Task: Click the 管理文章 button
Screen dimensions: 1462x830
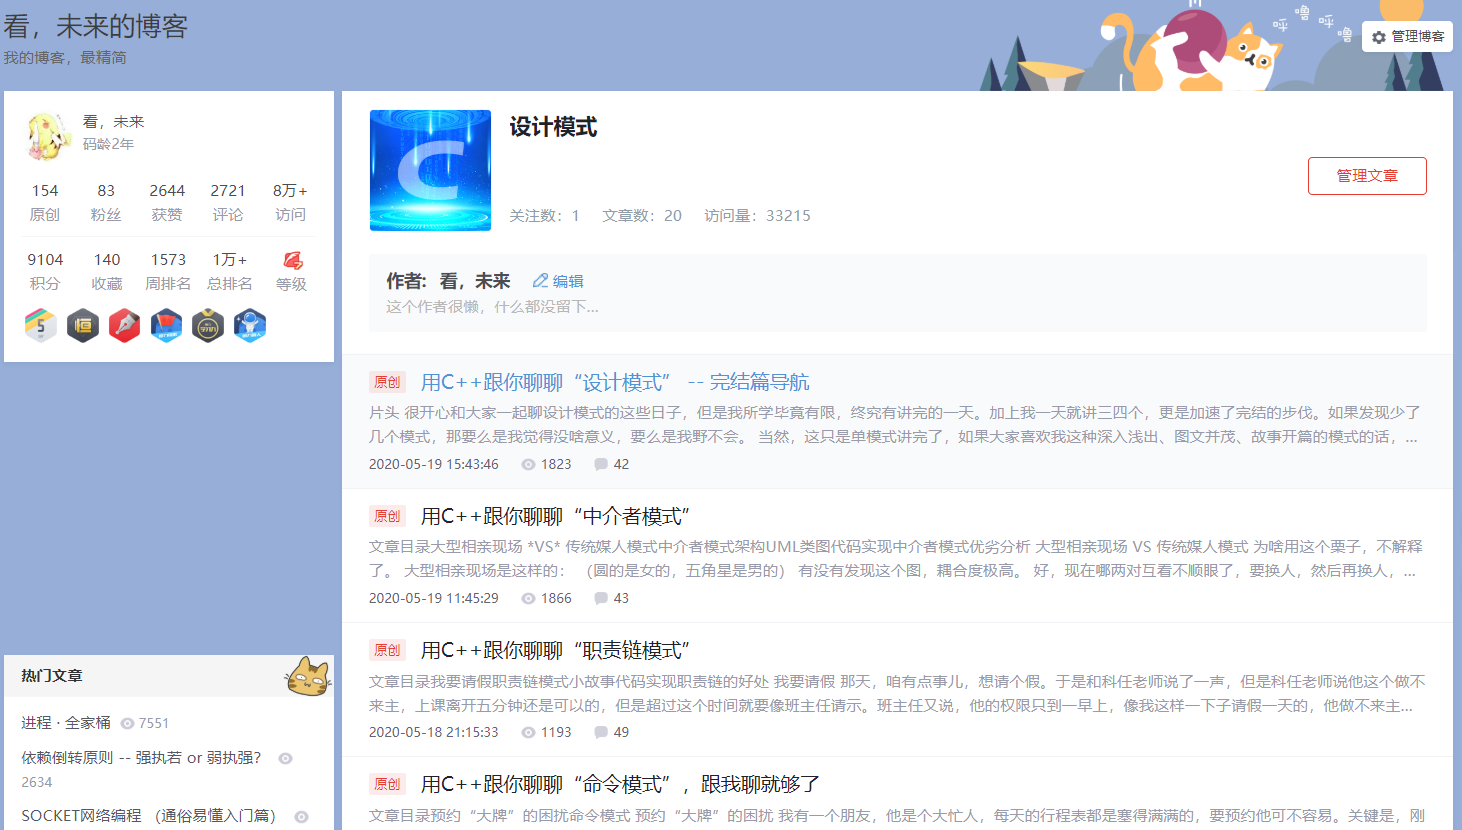Action: tap(1367, 176)
